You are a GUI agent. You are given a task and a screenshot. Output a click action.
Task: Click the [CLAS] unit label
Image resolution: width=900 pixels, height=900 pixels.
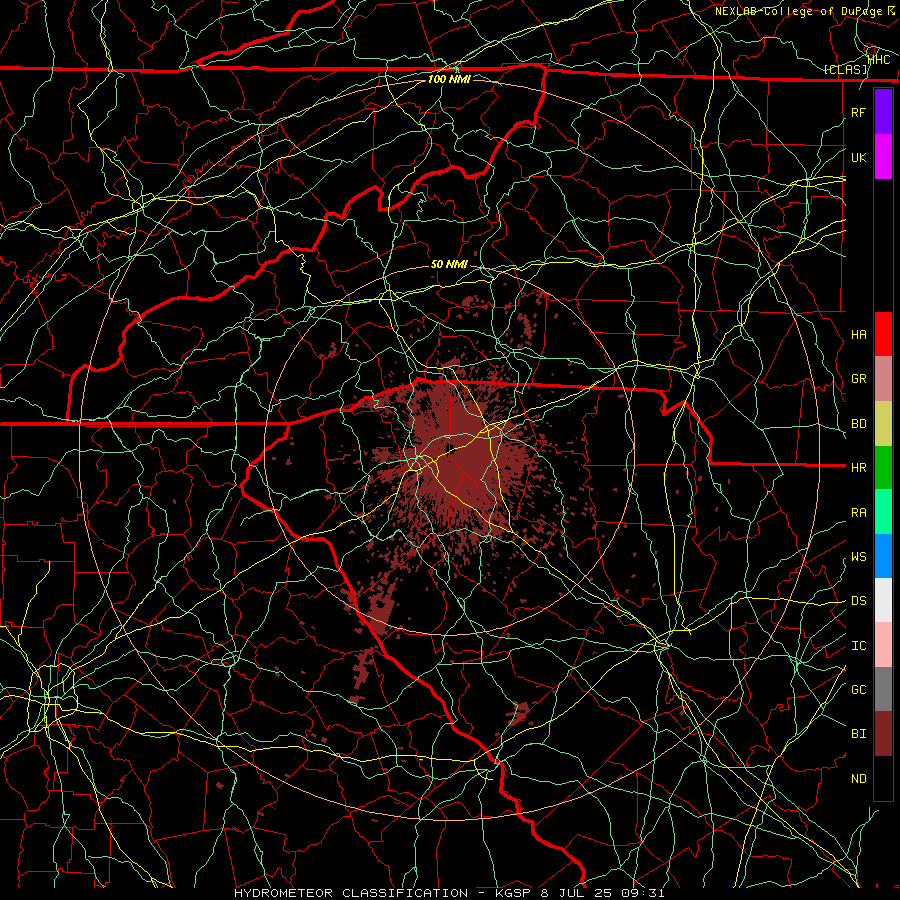(x=845, y=70)
